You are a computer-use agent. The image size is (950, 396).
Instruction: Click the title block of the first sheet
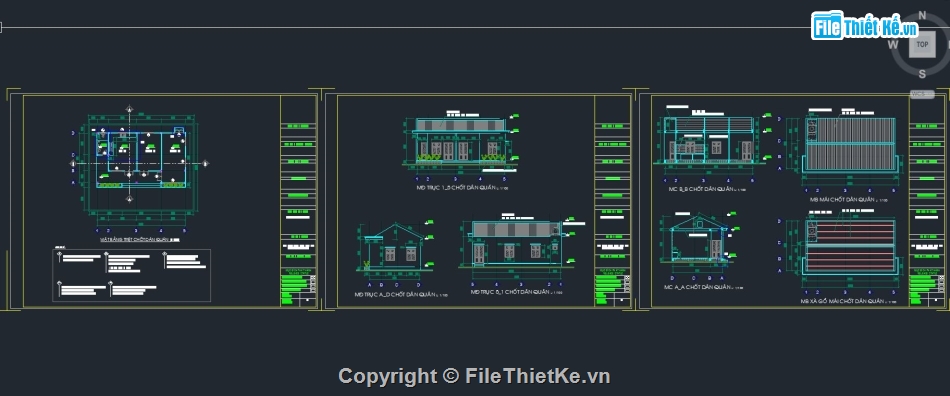(298, 200)
